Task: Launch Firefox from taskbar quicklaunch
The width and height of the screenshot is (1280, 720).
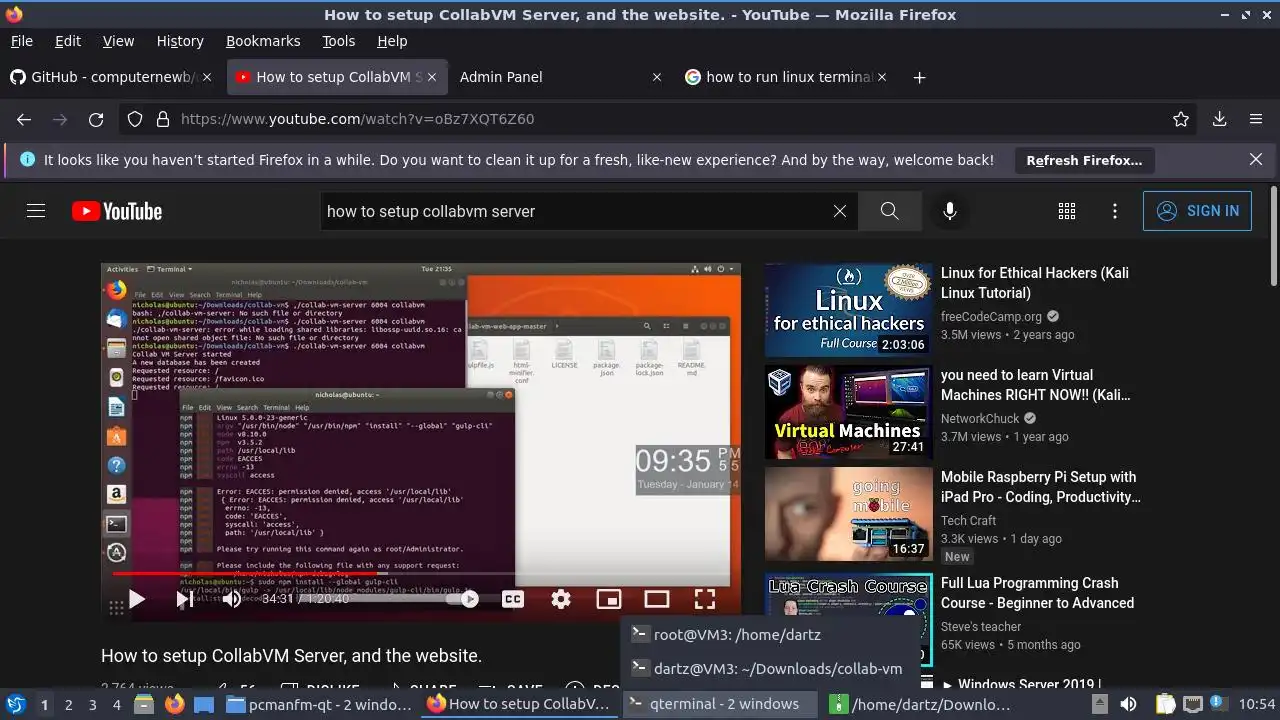Action: pyautogui.click(x=175, y=704)
